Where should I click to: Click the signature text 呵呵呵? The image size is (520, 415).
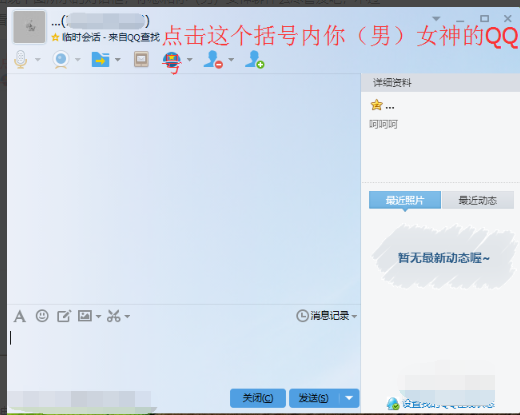[383, 124]
